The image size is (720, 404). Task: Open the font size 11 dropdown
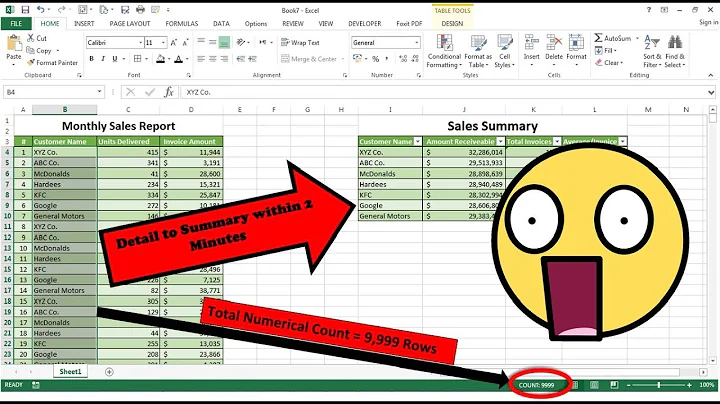[x=163, y=43]
